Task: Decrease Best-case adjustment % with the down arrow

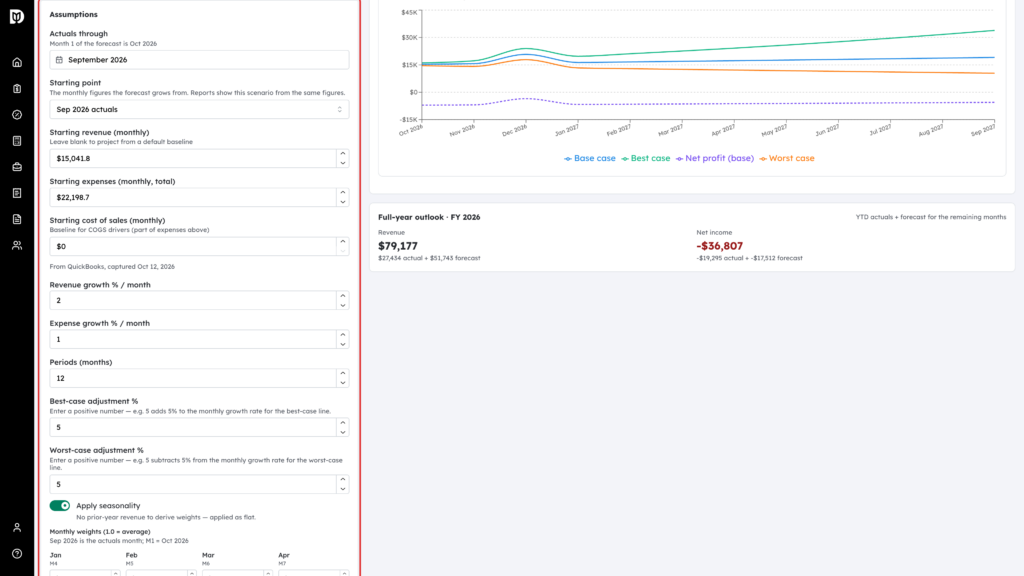Action: click(343, 432)
